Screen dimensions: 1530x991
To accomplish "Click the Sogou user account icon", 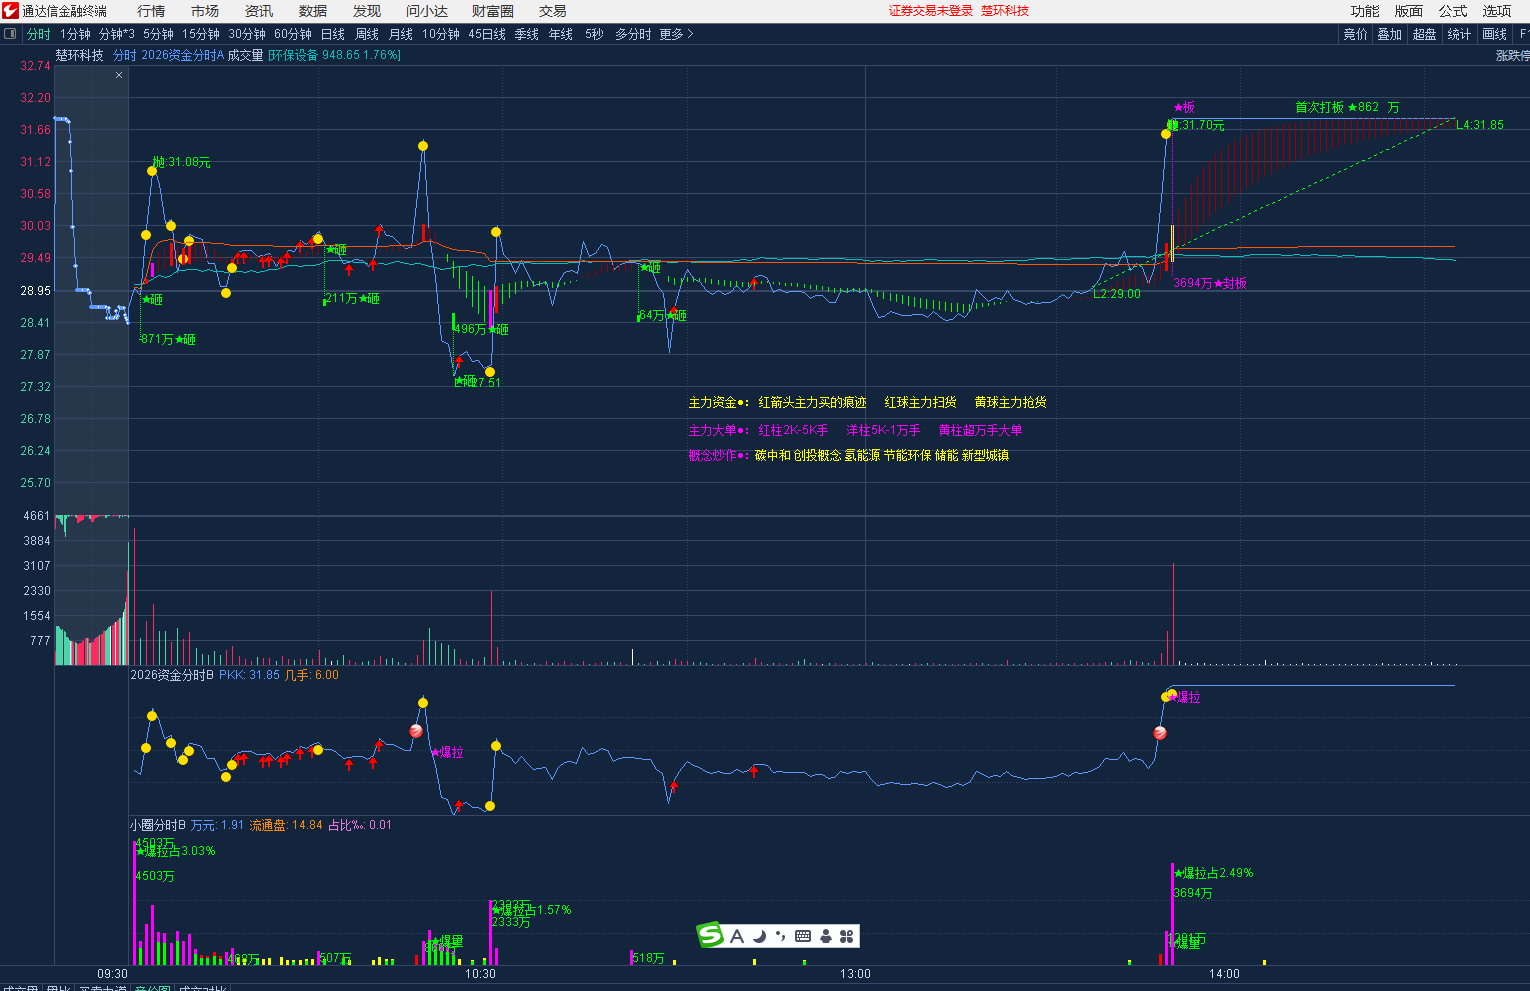I will [x=825, y=936].
